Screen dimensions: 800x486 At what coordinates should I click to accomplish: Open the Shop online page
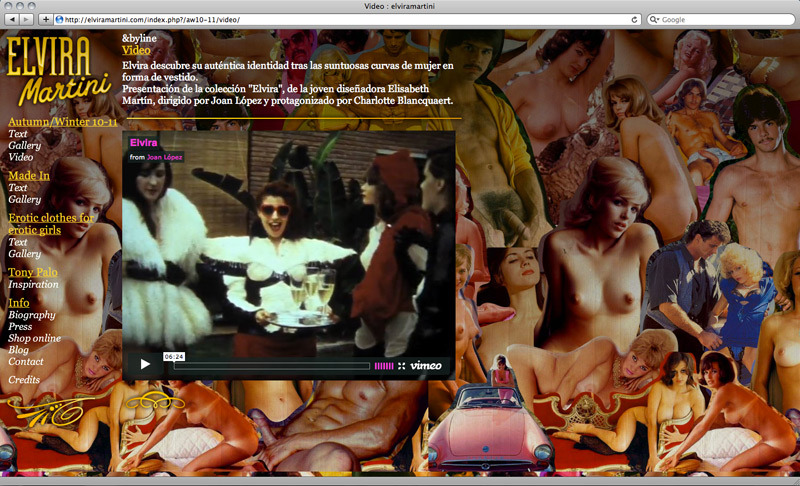(34, 338)
